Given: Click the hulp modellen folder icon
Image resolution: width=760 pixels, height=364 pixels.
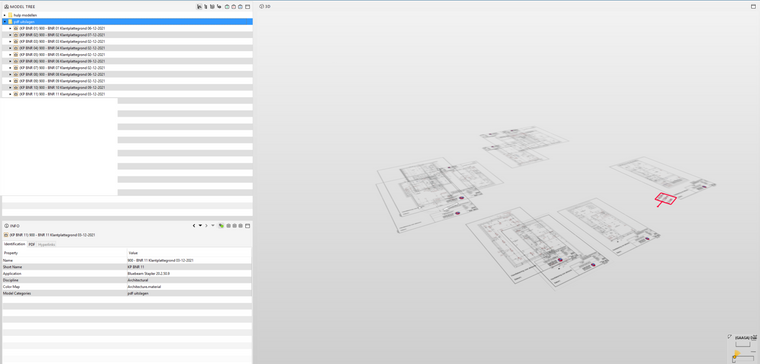Looking at the screenshot, I should (10, 15).
